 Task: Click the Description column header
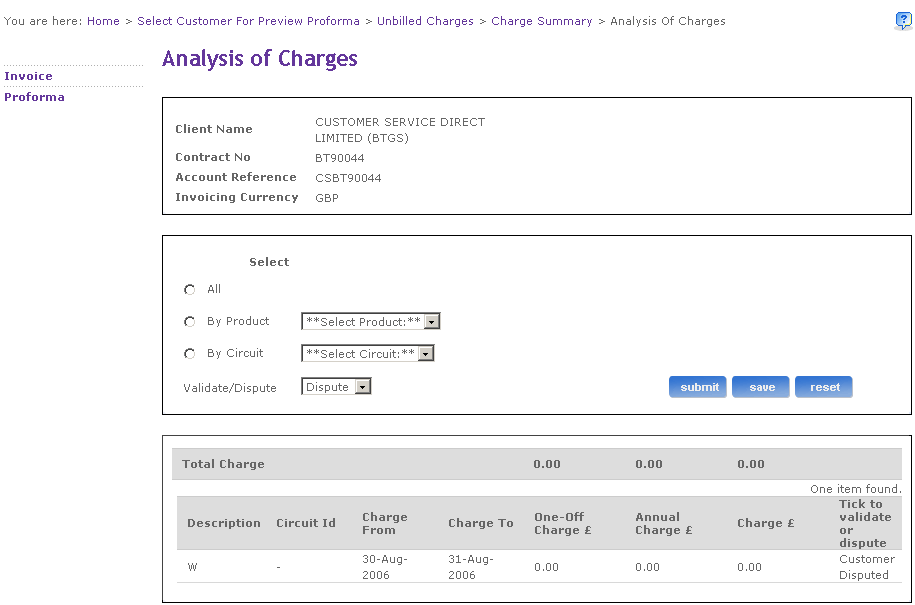(224, 523)
